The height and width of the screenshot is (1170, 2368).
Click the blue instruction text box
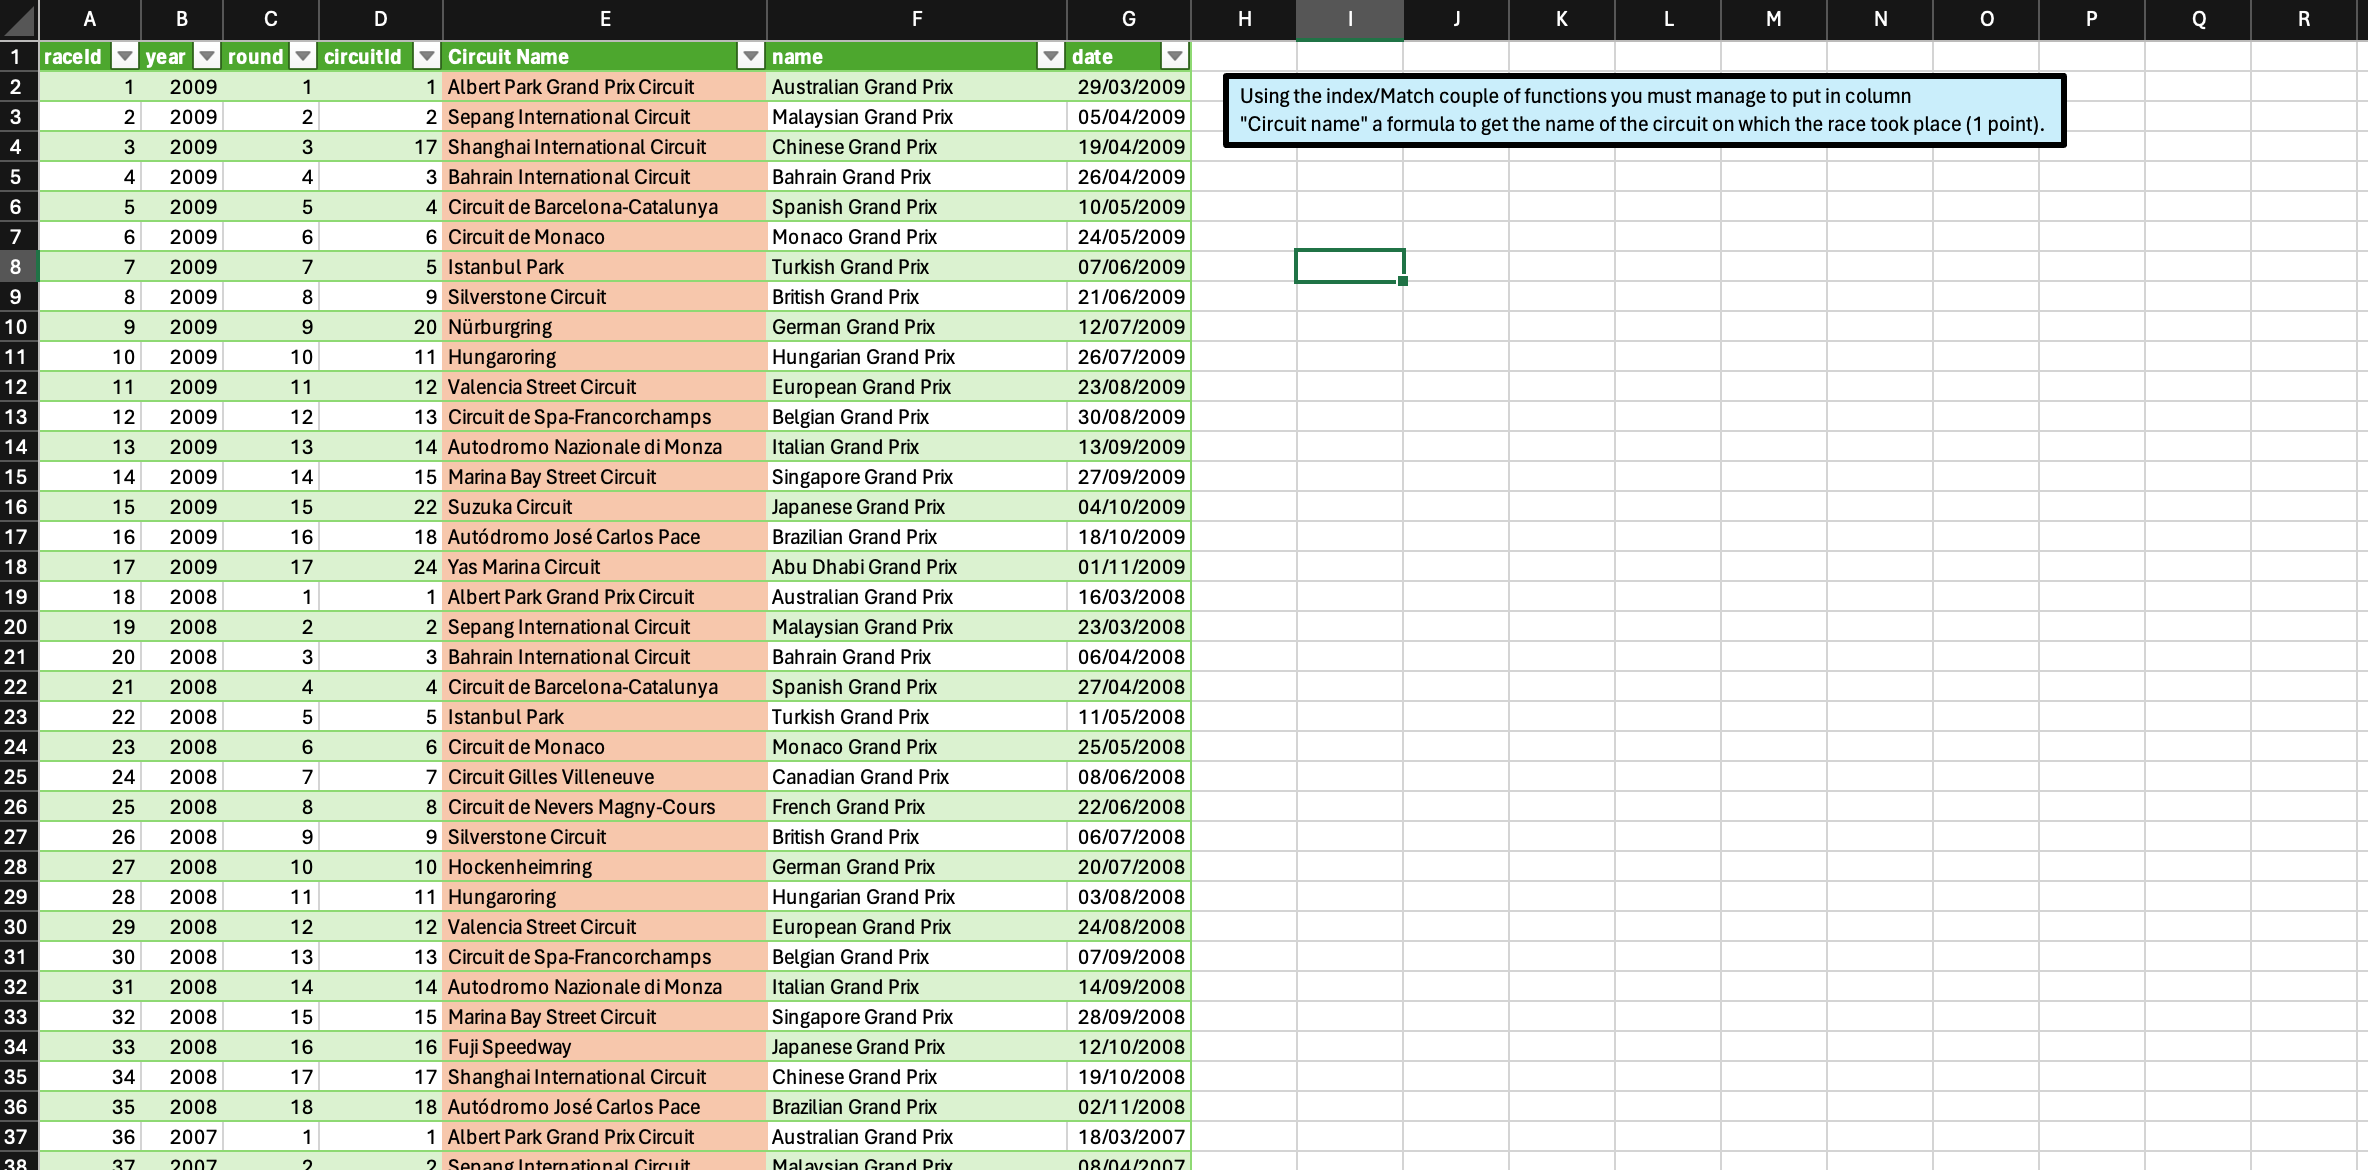[x=1643, y=110]
